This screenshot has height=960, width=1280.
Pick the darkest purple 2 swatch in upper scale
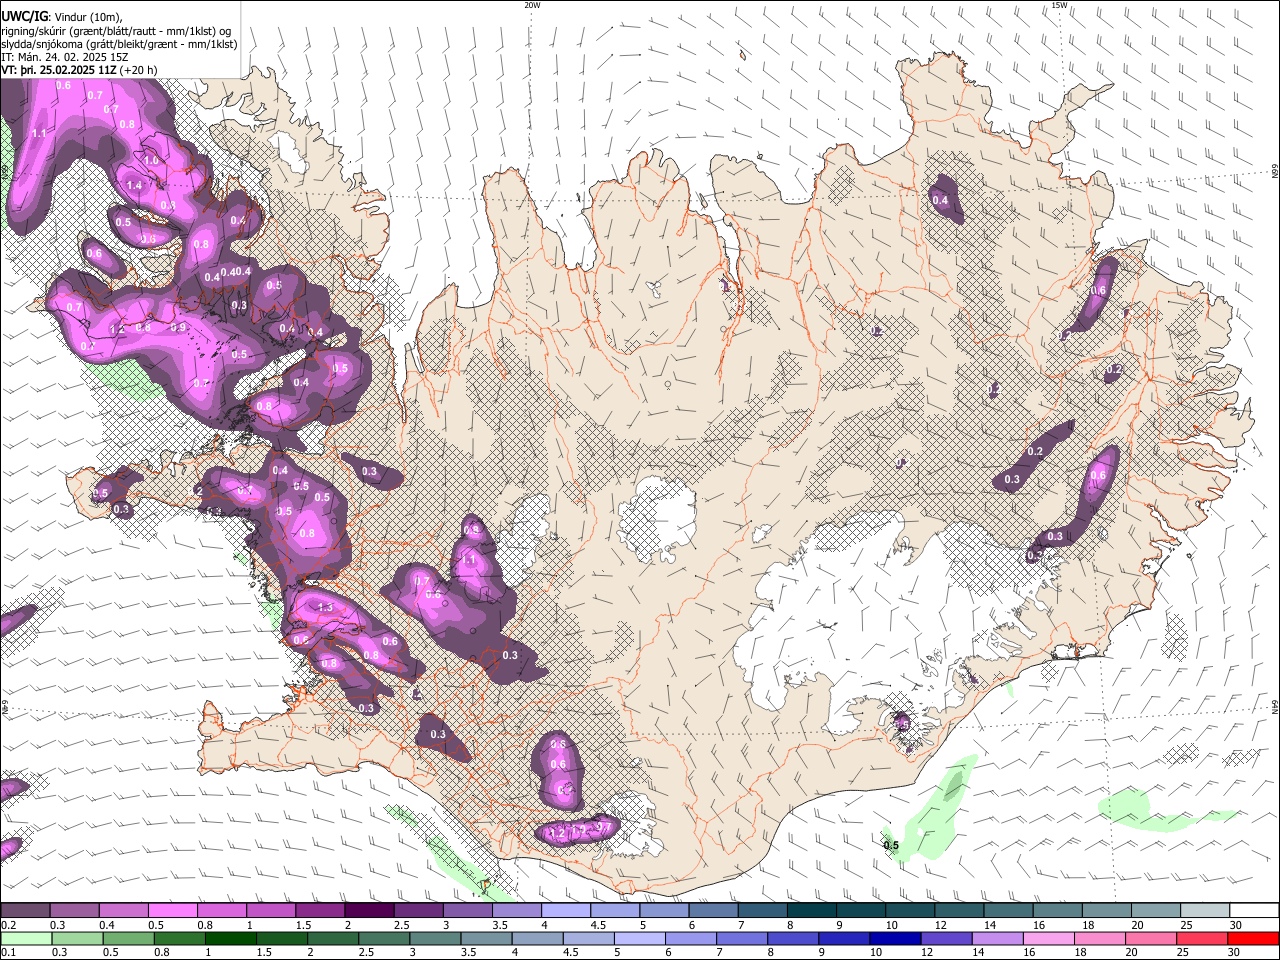(368, 911)
